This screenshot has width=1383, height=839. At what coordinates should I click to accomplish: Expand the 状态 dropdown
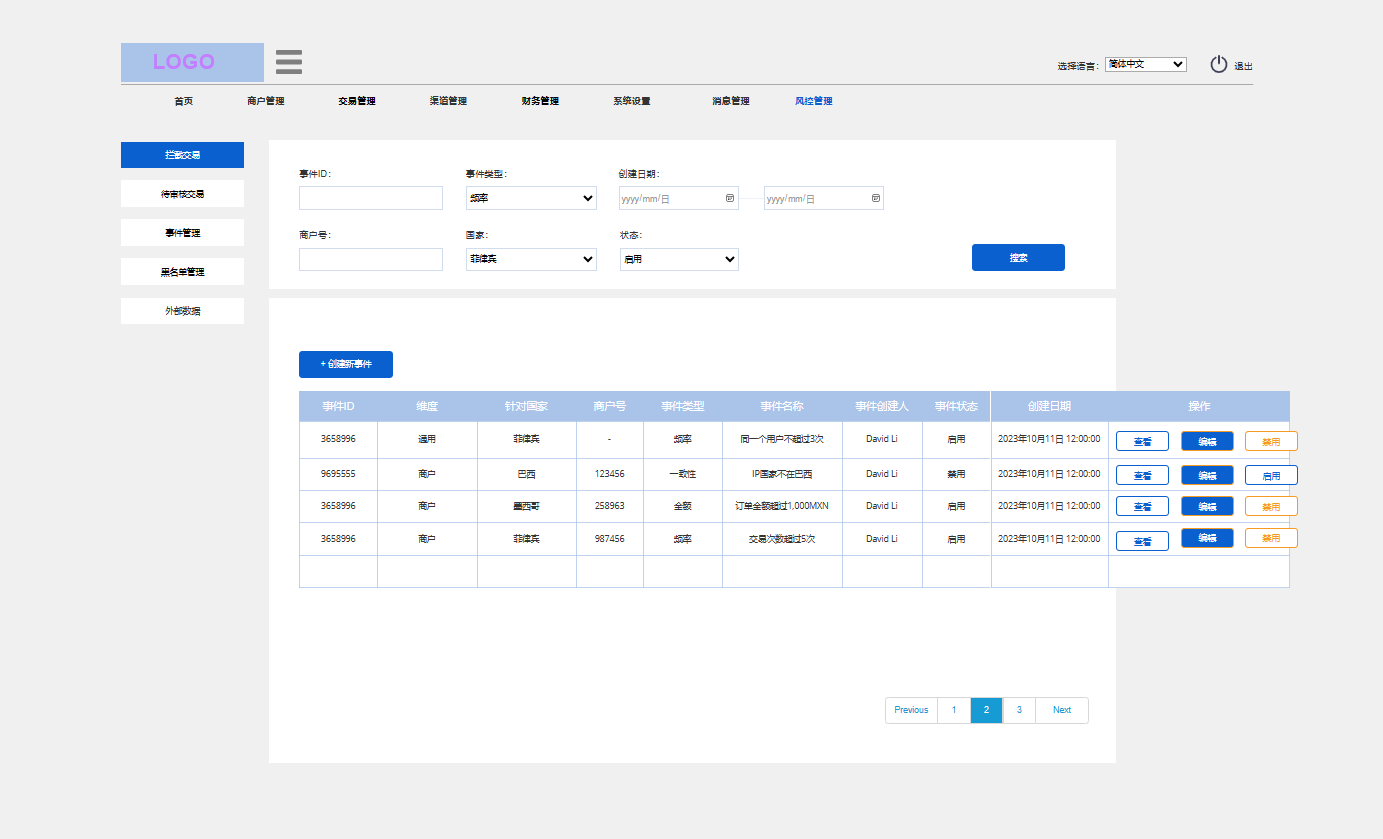pos(679,259)
